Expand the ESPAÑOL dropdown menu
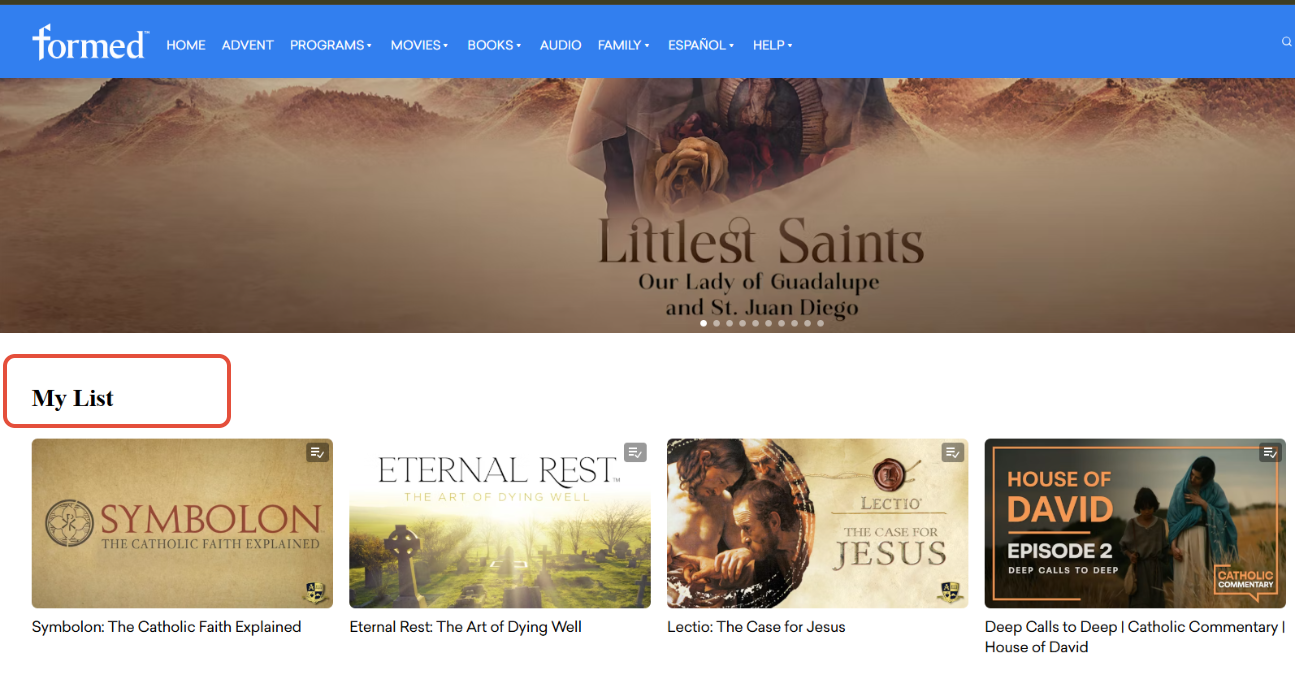The image size is (1295, 679). [x=701, y=45]
